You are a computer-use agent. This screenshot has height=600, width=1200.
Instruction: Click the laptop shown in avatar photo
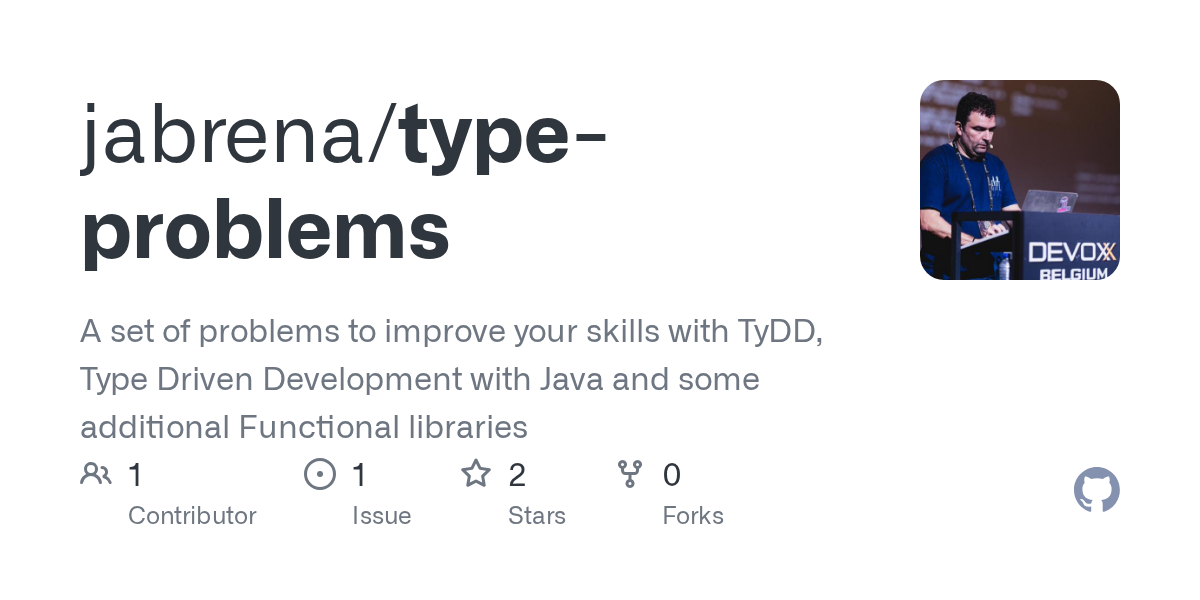[x=1048, y=201]
